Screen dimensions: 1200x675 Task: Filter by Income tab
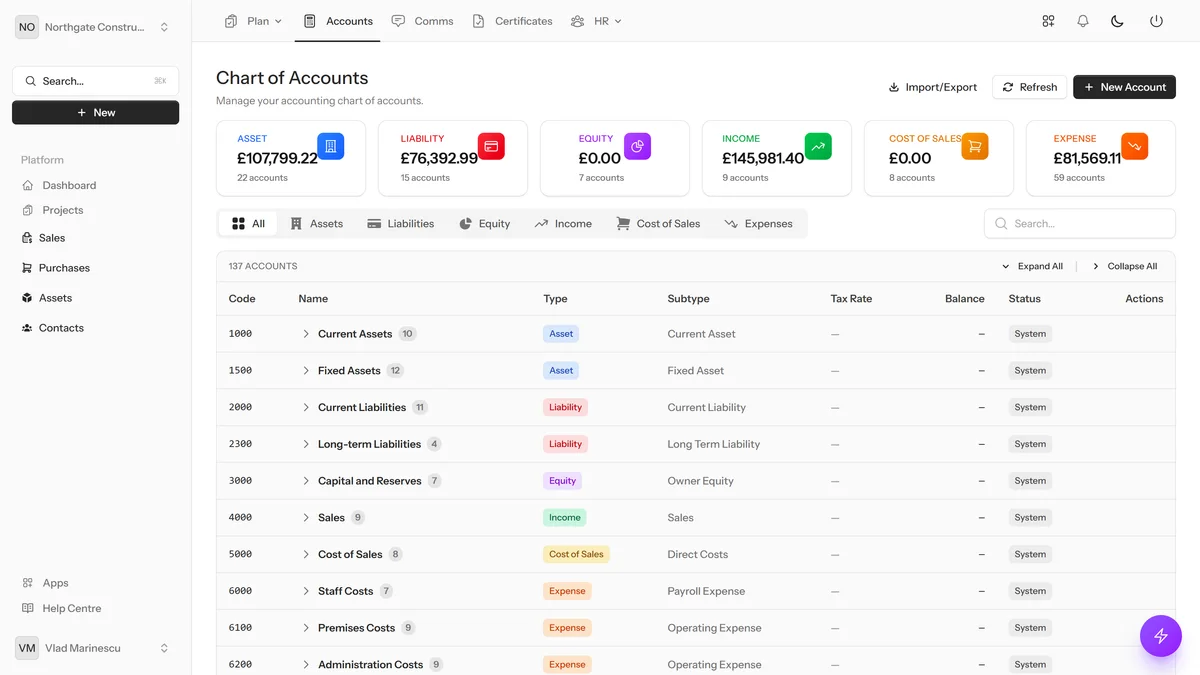pos(563,224)
